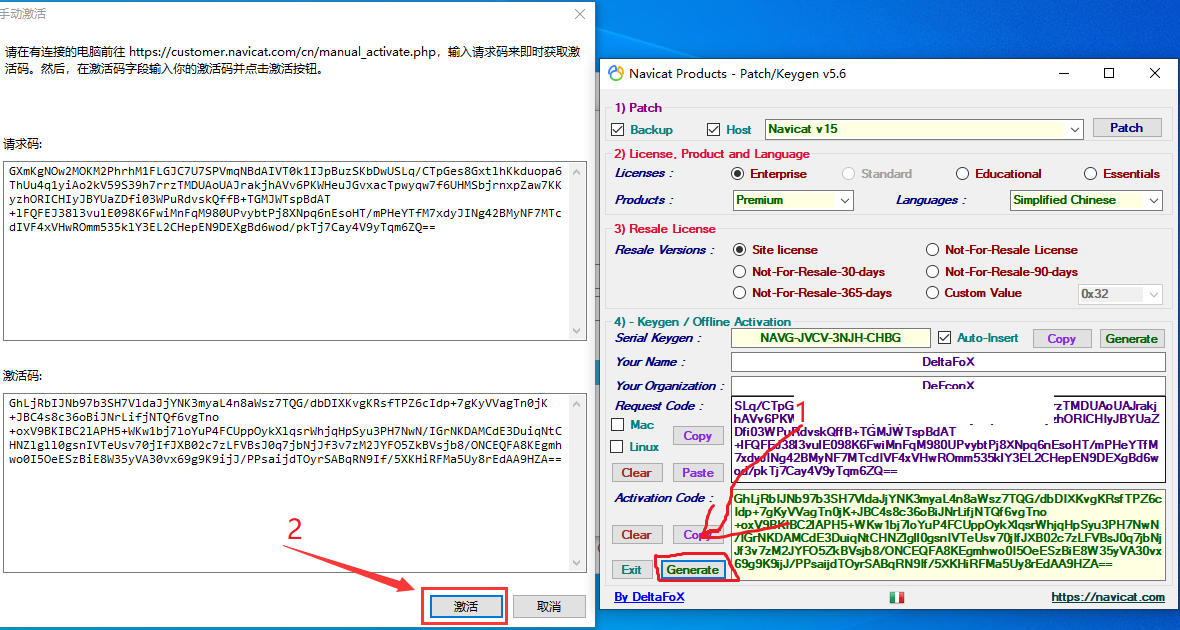Close the manual activation dialog
This screenshot has width=1180, height=630.
pyautogui.click(x=580, y=14)
